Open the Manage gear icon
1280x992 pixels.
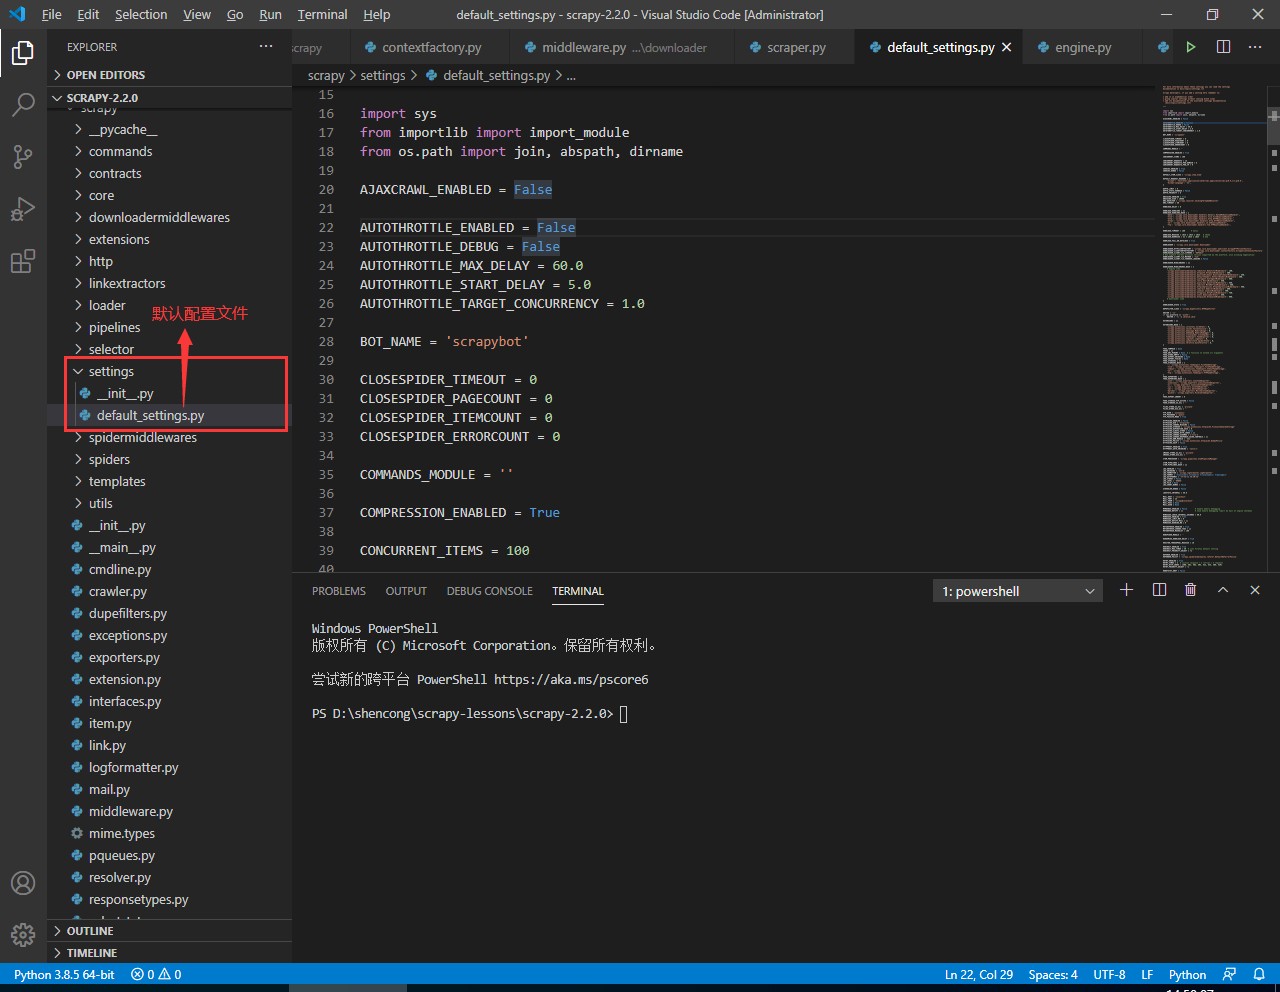point(23,934)
